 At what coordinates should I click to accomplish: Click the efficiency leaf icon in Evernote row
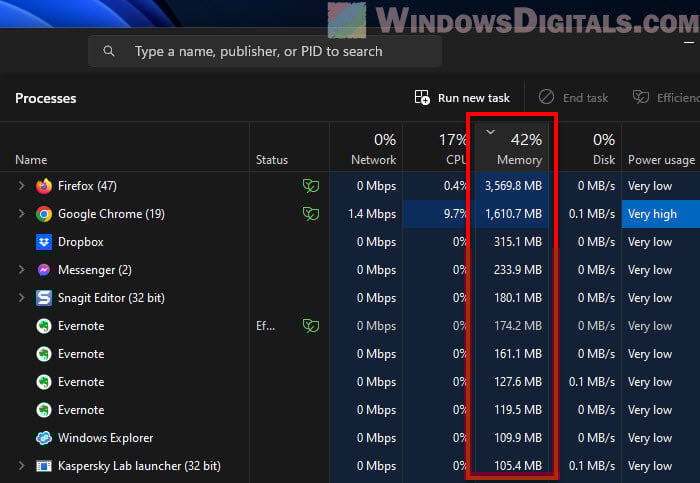coord(311,325)
